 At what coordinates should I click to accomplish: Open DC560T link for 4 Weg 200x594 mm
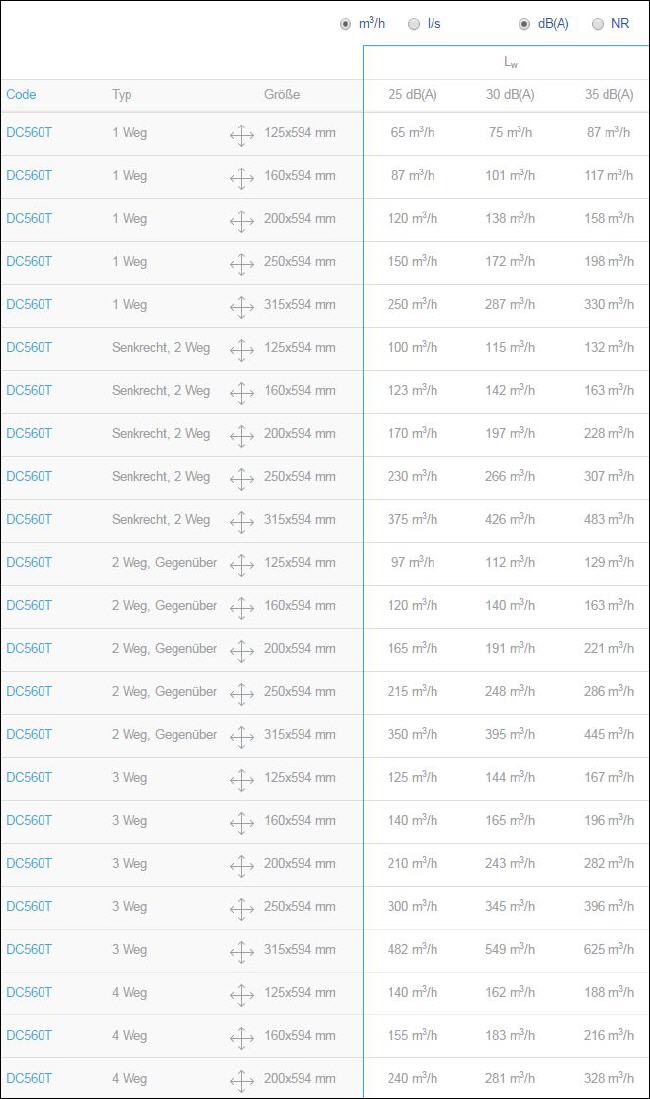[x=29, y=1078]
